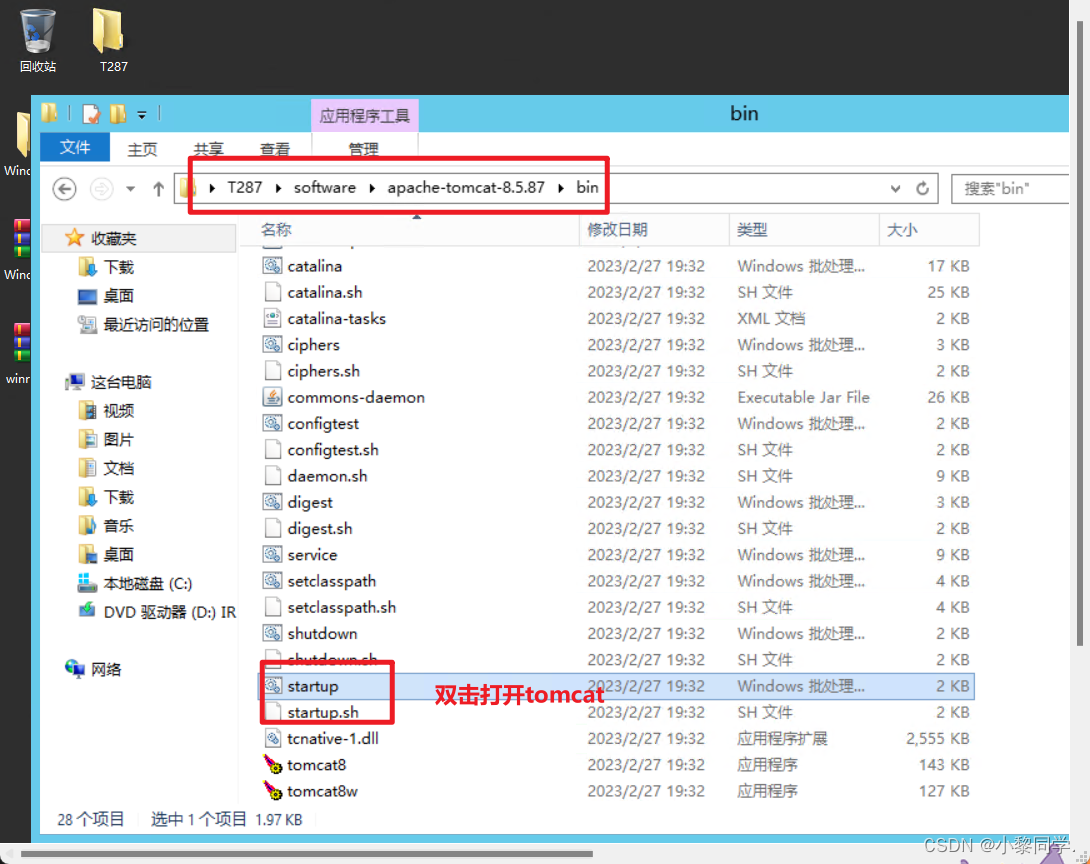Open the 文件 menu

74,147
